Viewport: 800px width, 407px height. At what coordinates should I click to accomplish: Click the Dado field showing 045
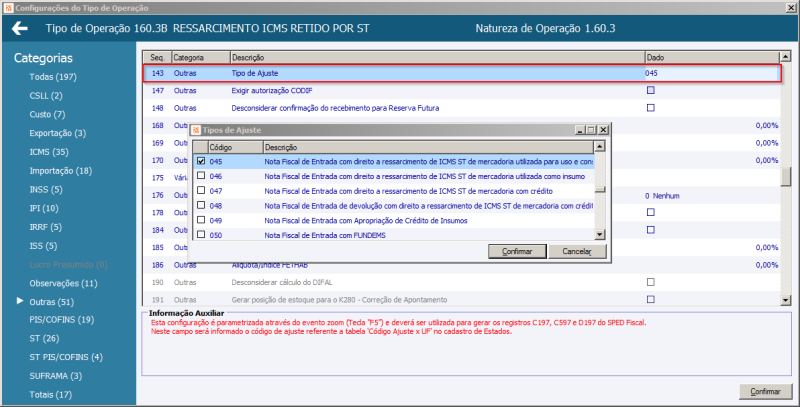[712, 73]
